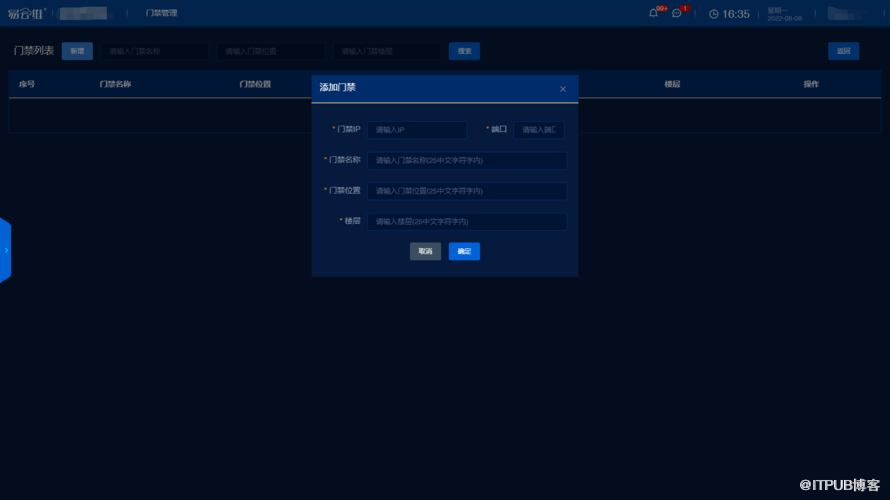Viewport: 890px width, 500px height.
Task: Click the 楼层 column header
Action: [x=672, y=84]
